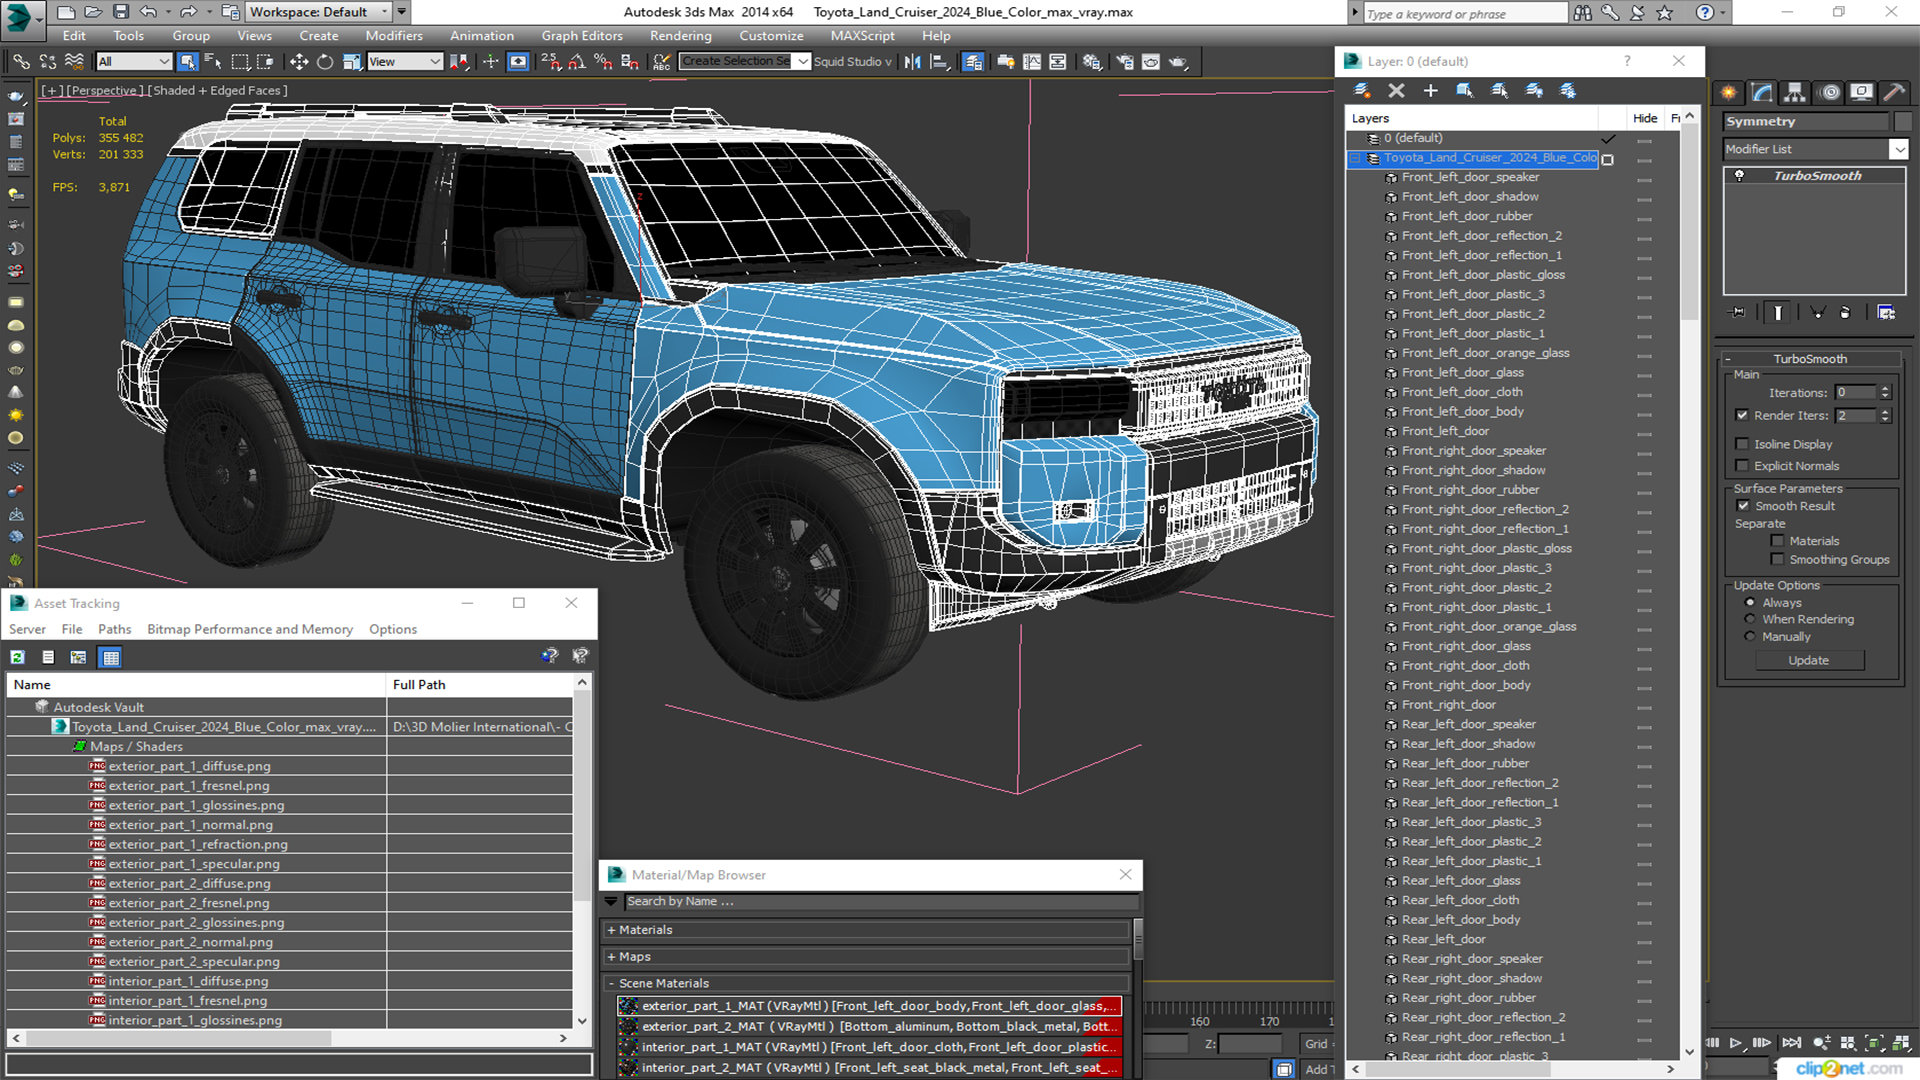Toggle the Percent Snap icon
Image resolution: width=1920 pixels, height=1080 pixels.
[603, 62]
